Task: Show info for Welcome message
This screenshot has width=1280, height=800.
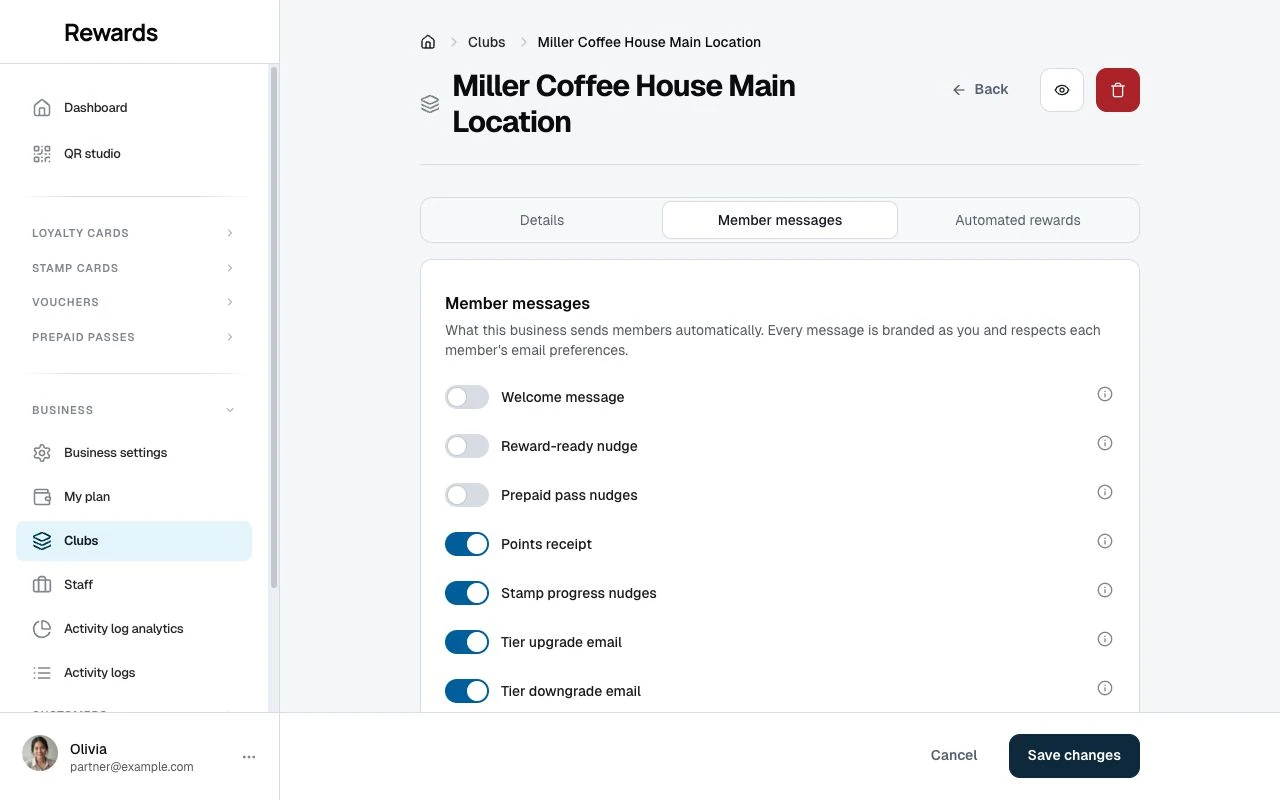Action: [x=1105, y=394]
